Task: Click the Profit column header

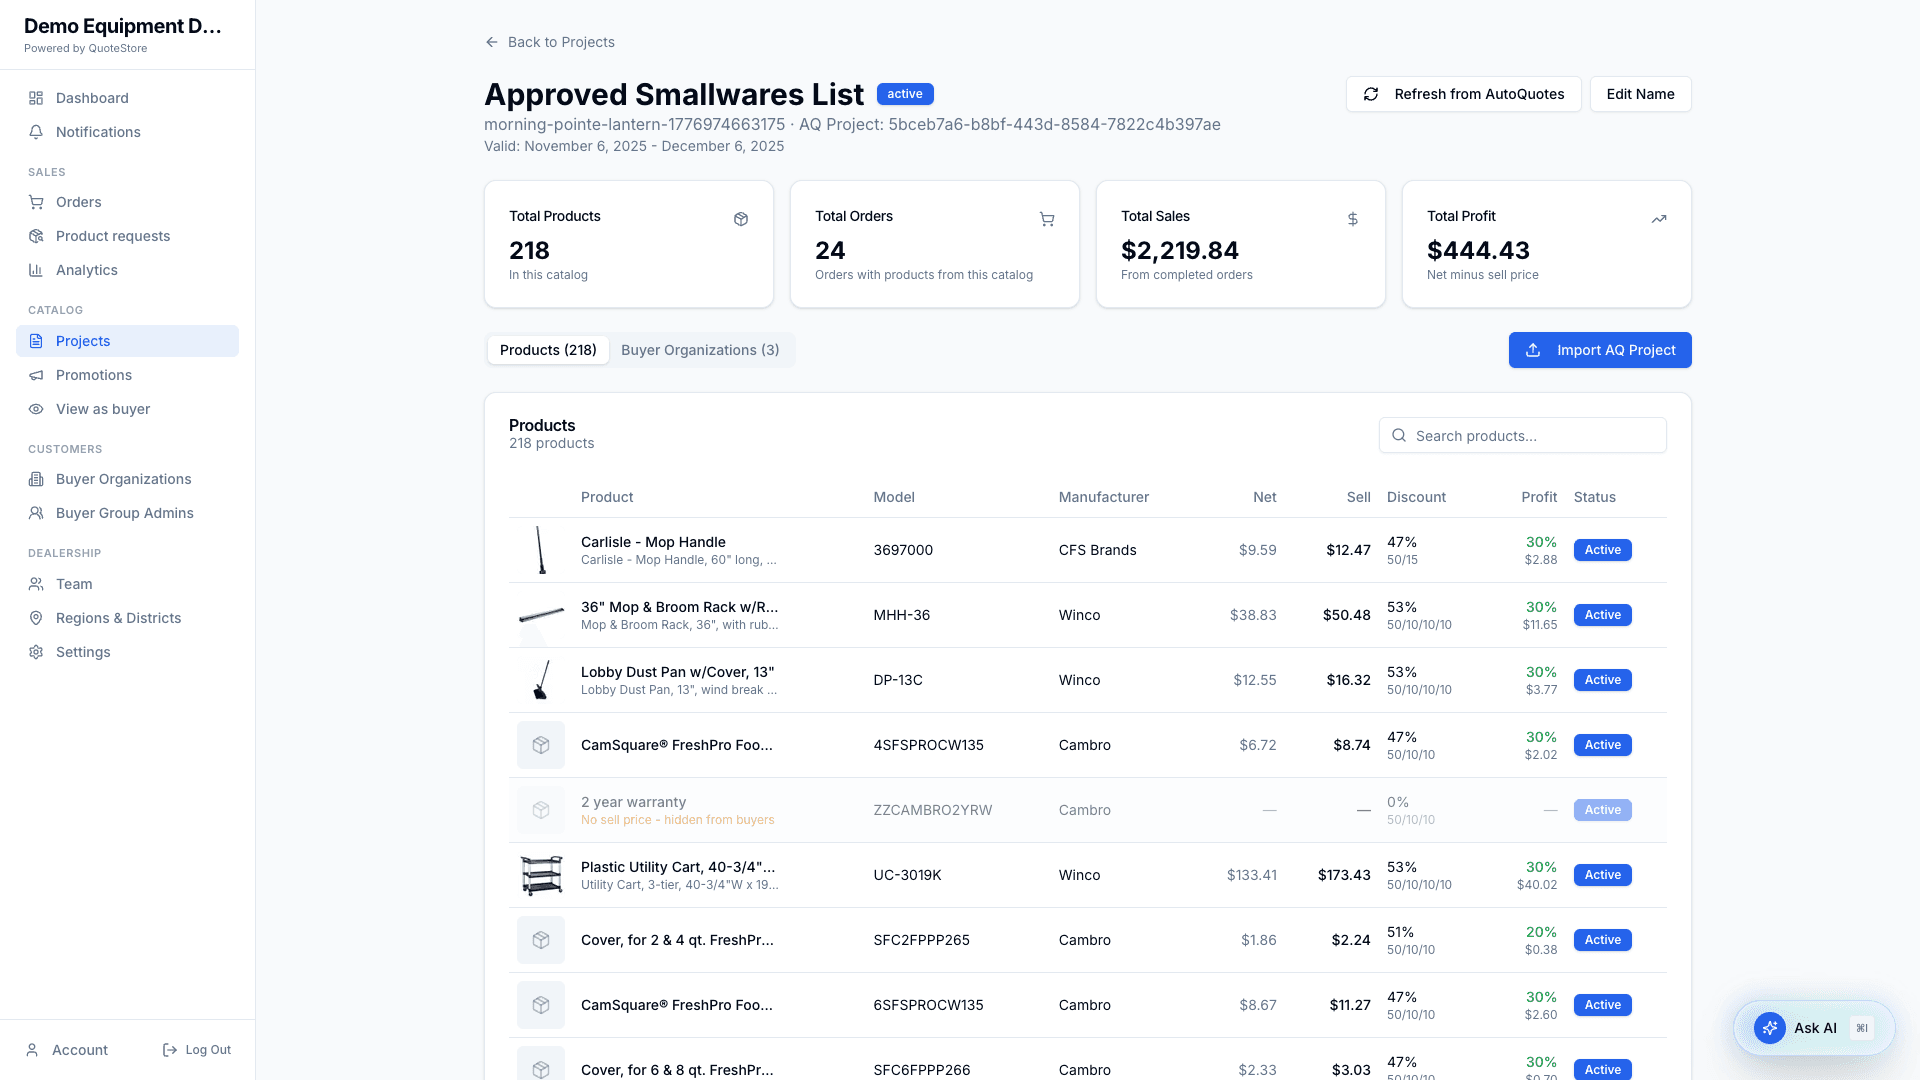Action: (1539, 497)
